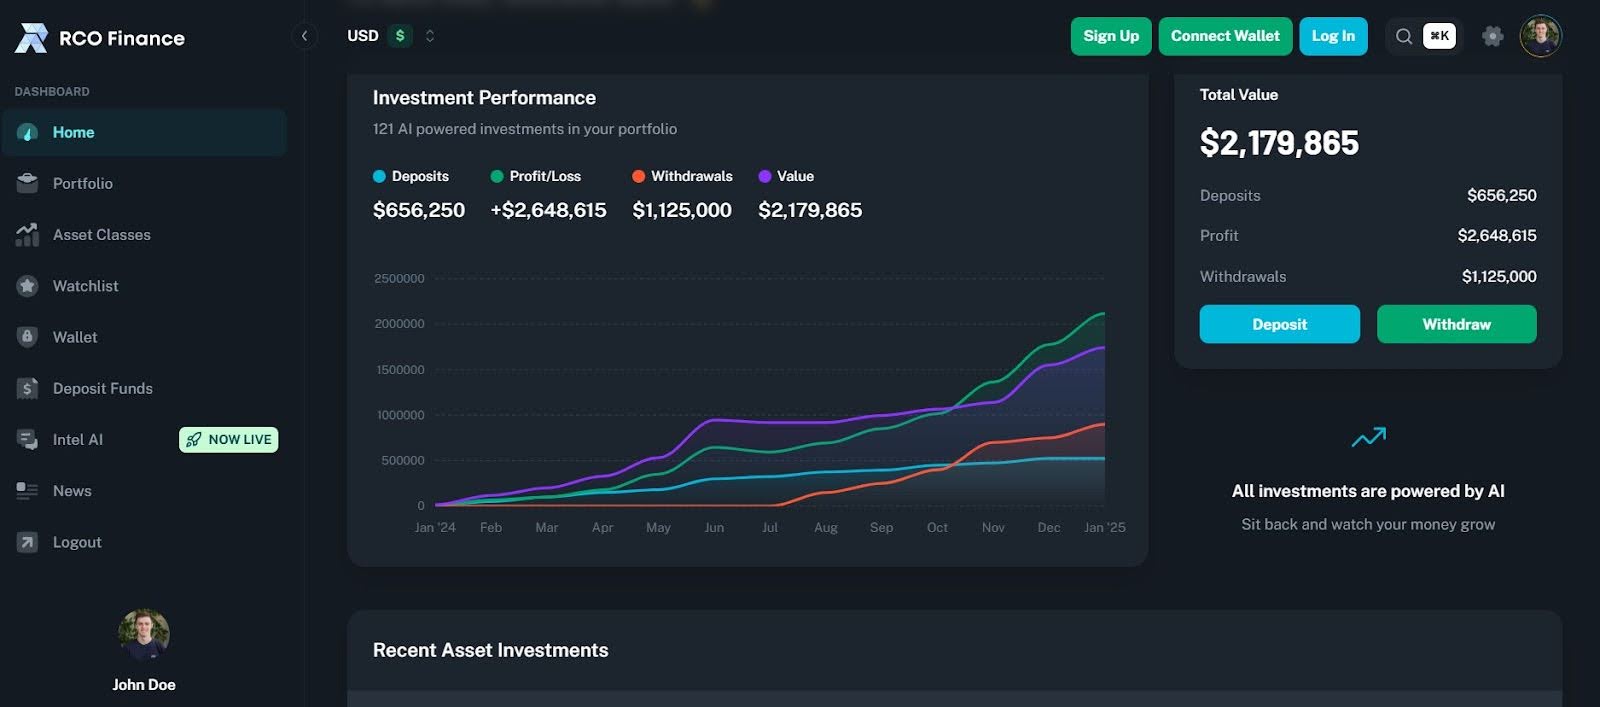Viewport: 1600px width, 707px height.
Task: Click the Portfolio briefcase icon in sidebar
Action: [x=27, y=183]
